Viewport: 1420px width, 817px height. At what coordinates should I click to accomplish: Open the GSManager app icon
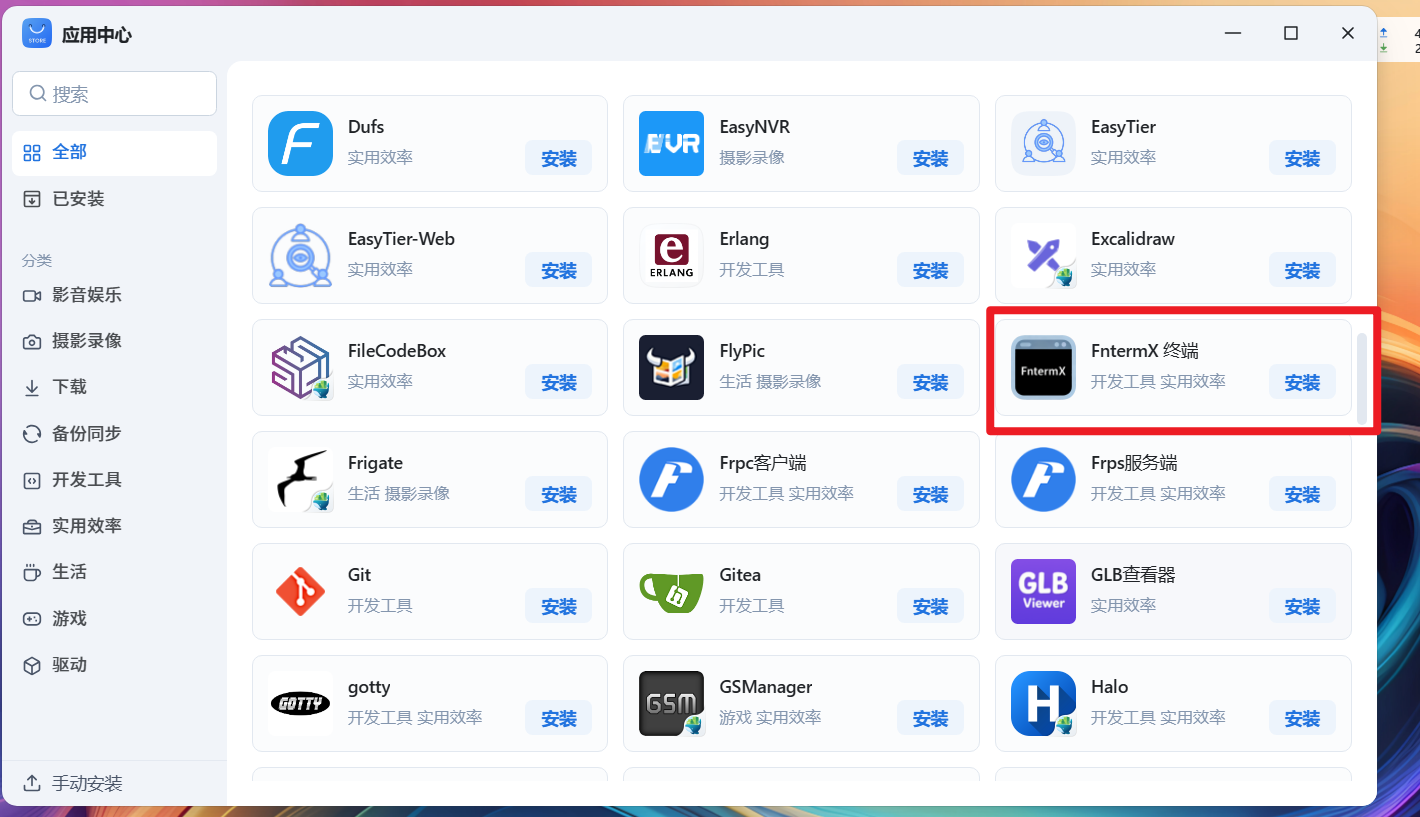coord(672,703)
